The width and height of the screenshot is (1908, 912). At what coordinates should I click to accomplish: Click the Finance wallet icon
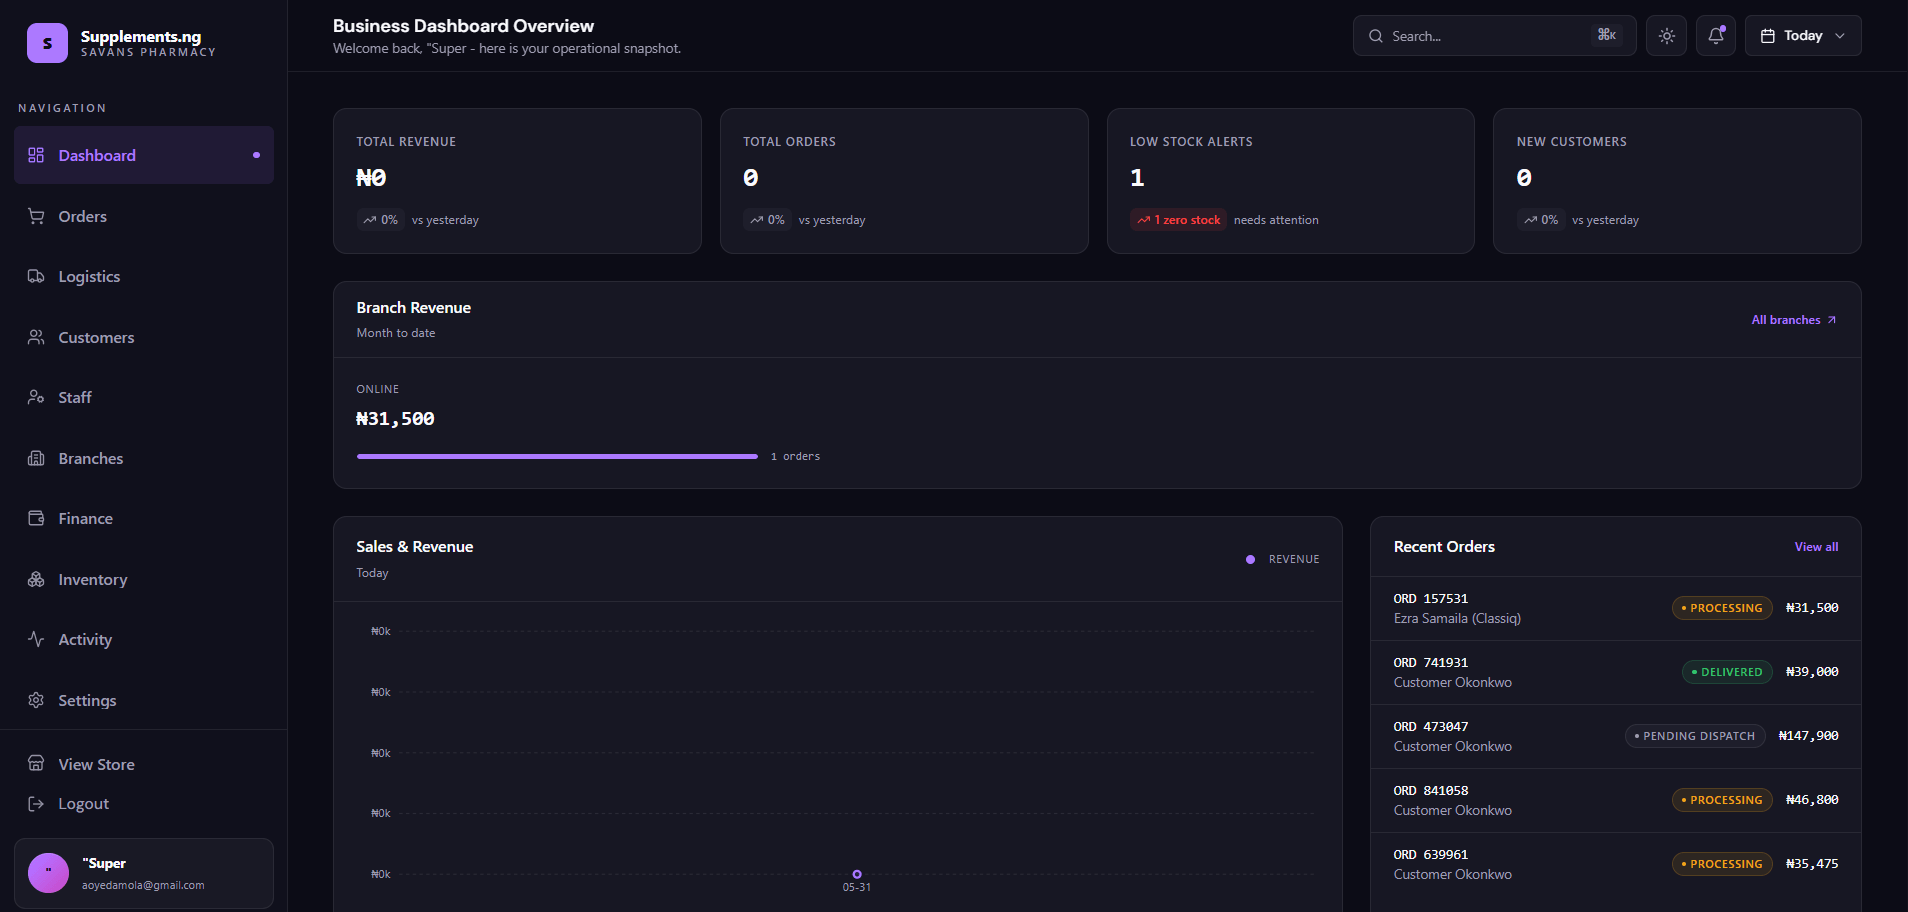[36, 518]
